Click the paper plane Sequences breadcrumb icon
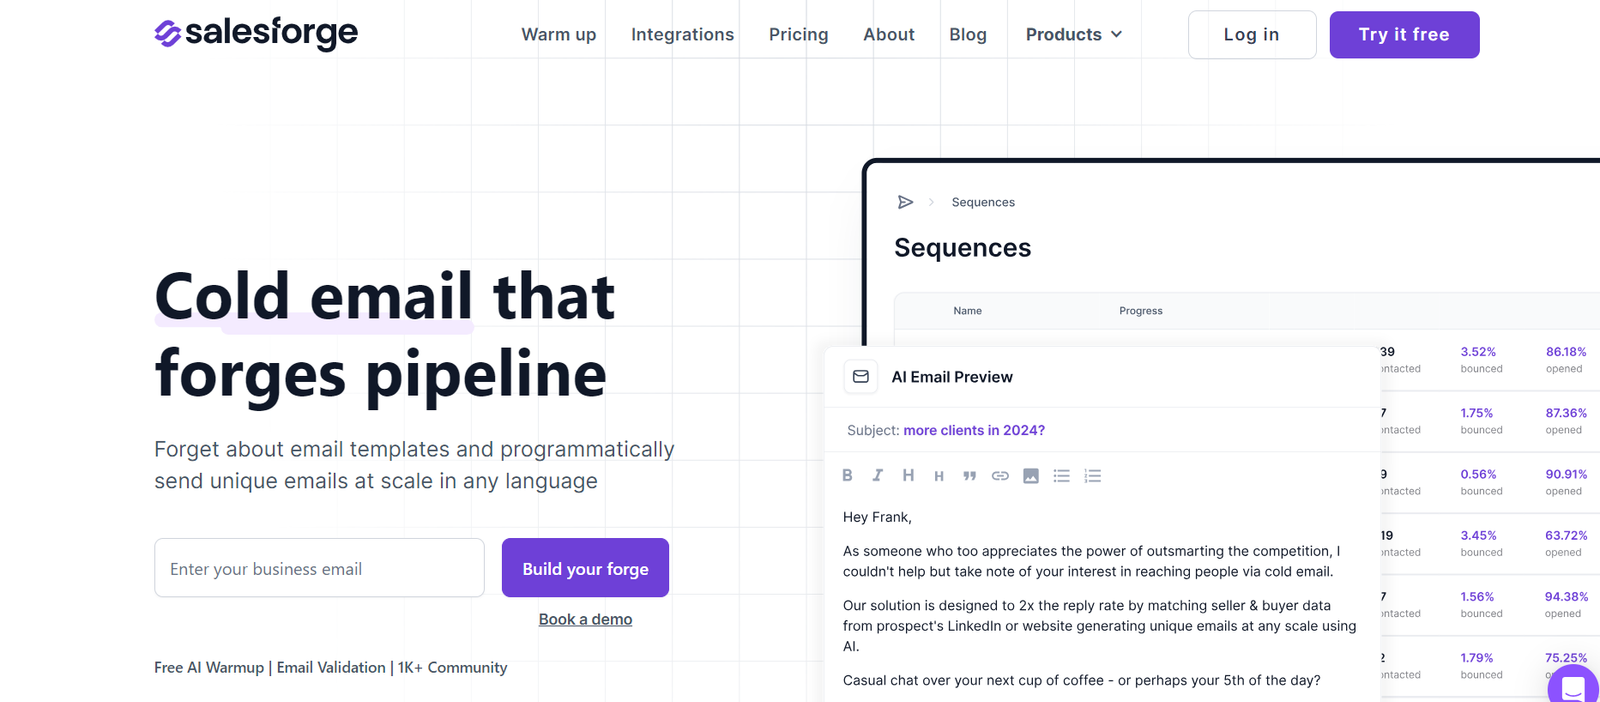Screen dimensions: 1600x702 (905, 202)
